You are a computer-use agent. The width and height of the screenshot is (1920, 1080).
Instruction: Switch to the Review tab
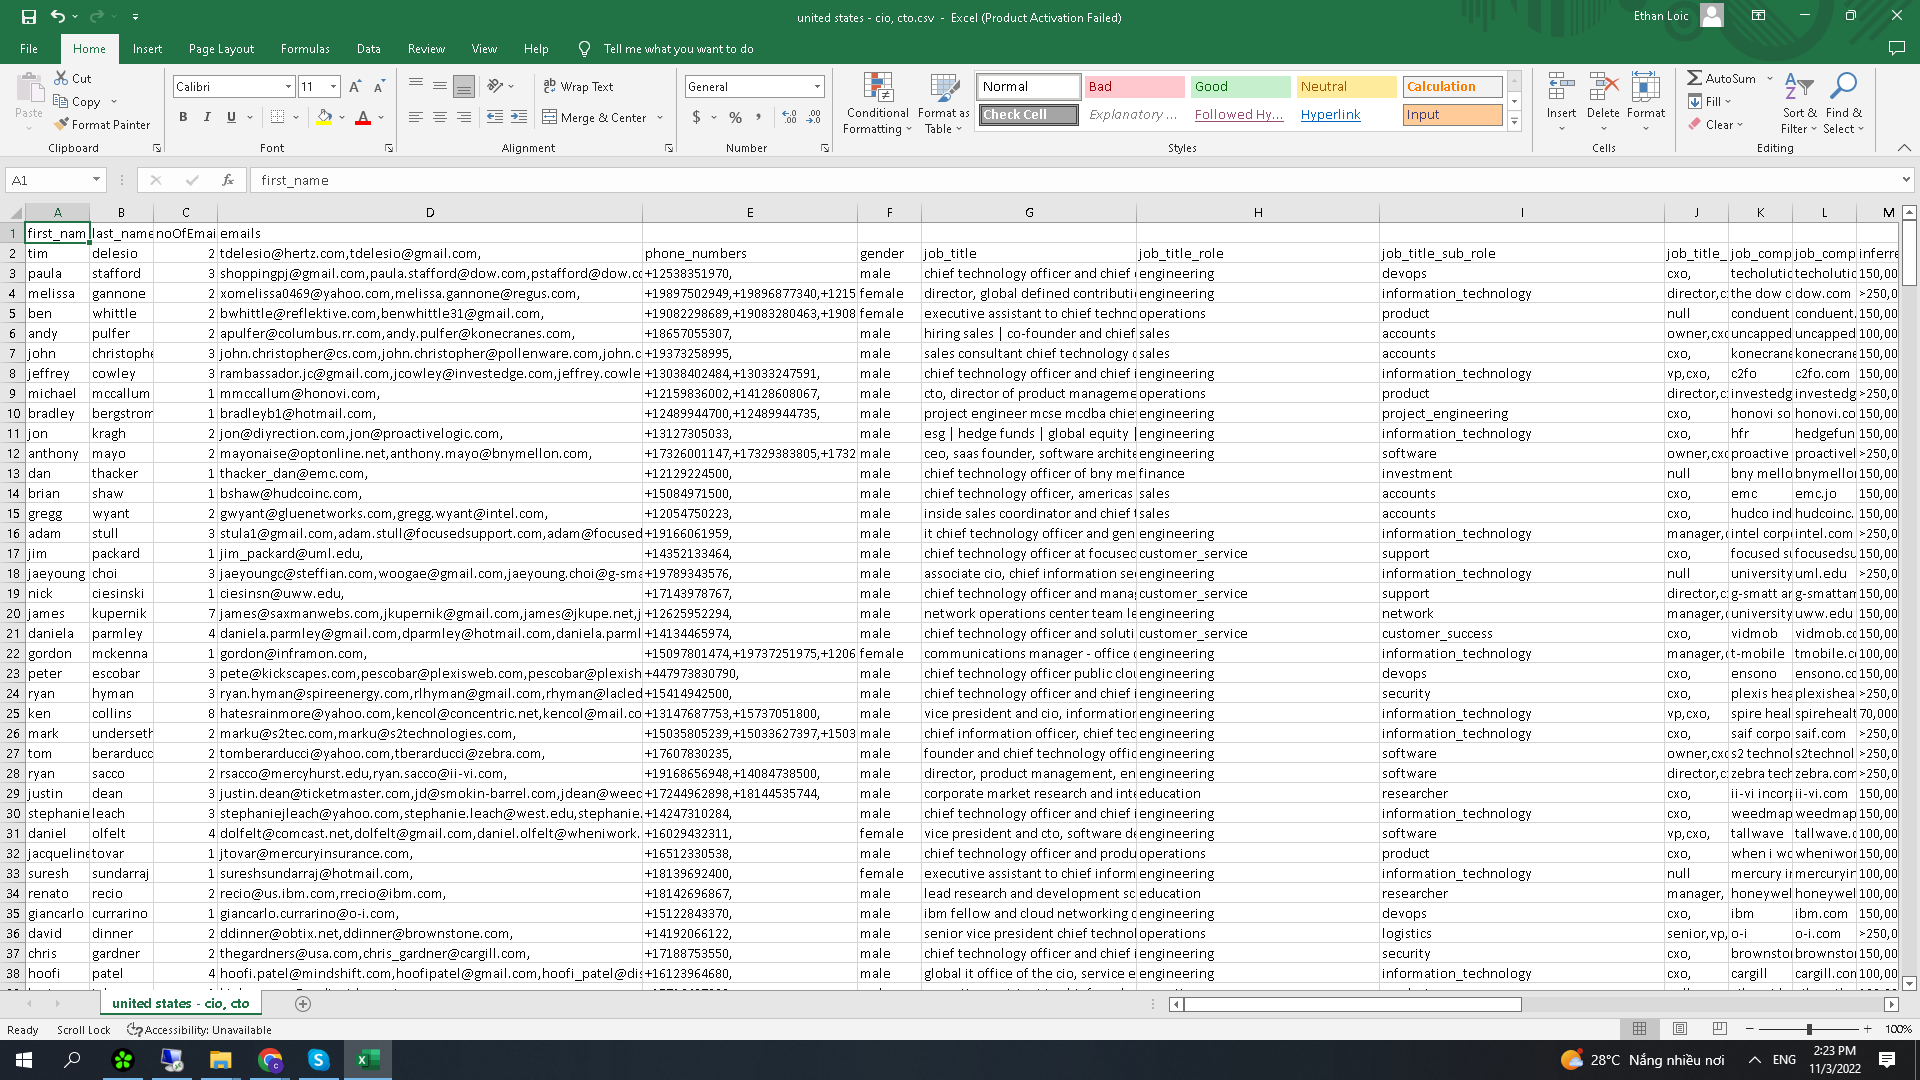[x=426, y=49]
